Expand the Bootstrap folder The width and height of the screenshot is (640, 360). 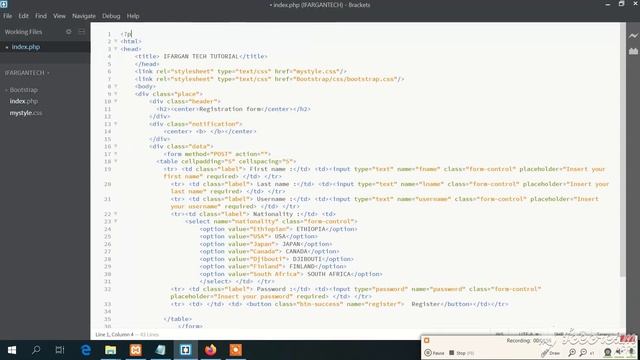21,90
